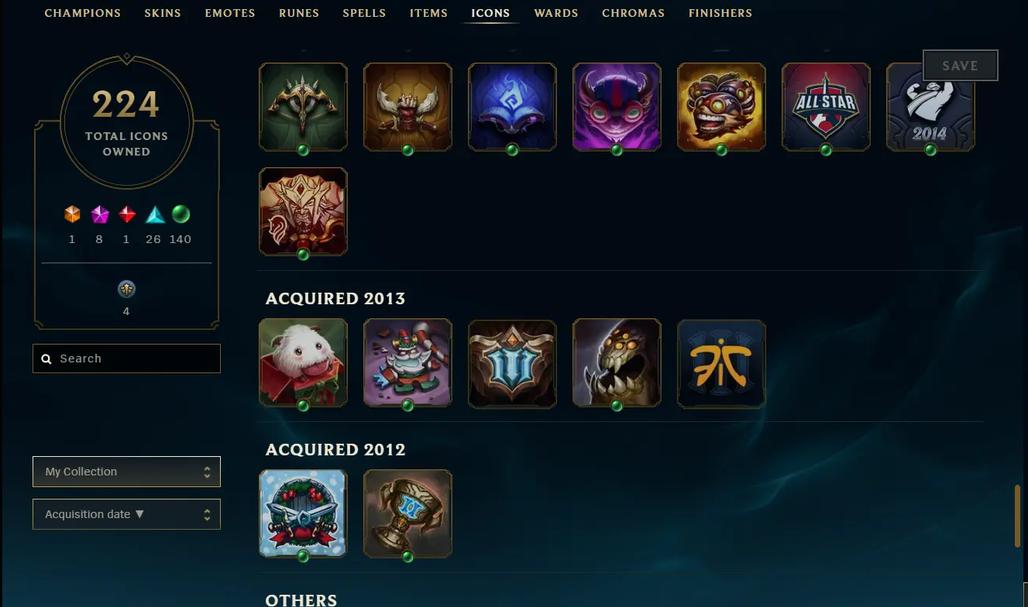Click the Save button
This screenshot has height=607, width=1028.
click(960, 66)
